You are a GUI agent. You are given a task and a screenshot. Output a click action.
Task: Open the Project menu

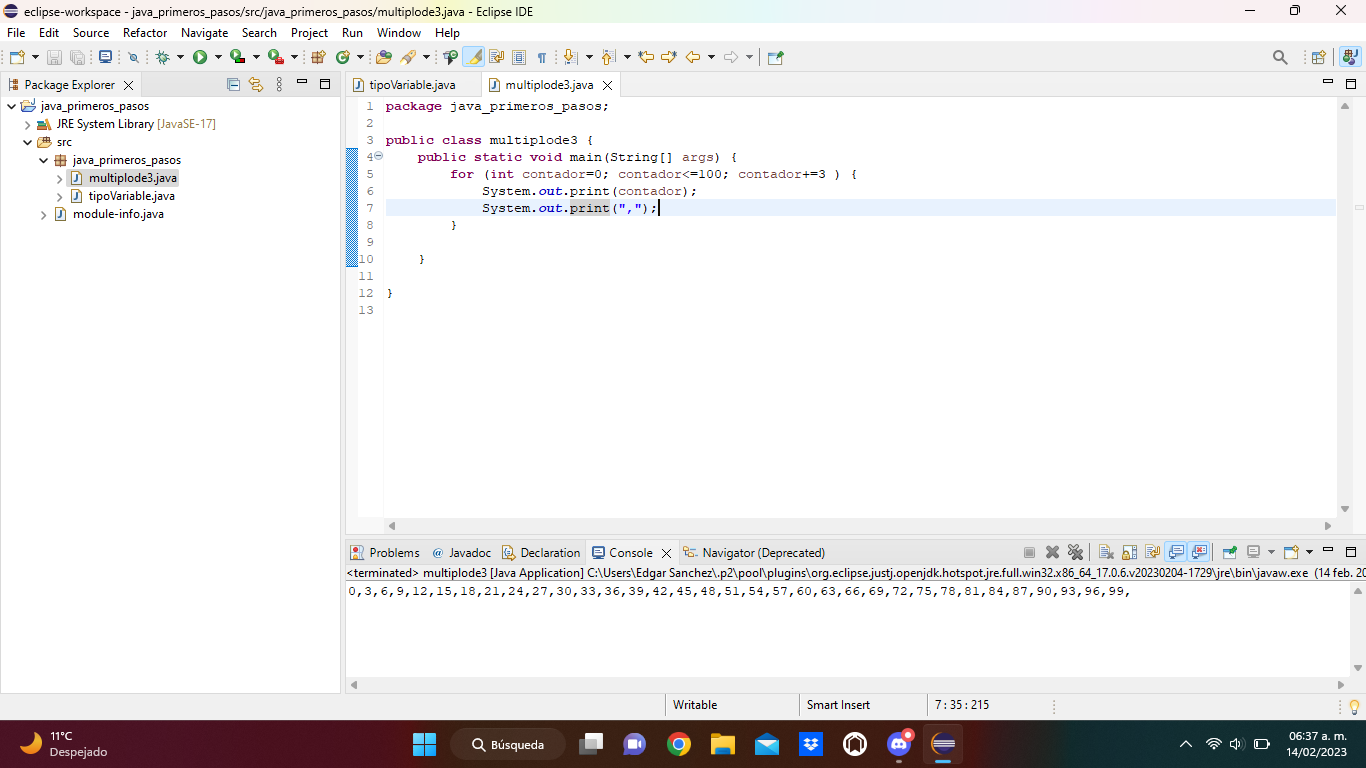pyautogui.click(x=309, y=33)
